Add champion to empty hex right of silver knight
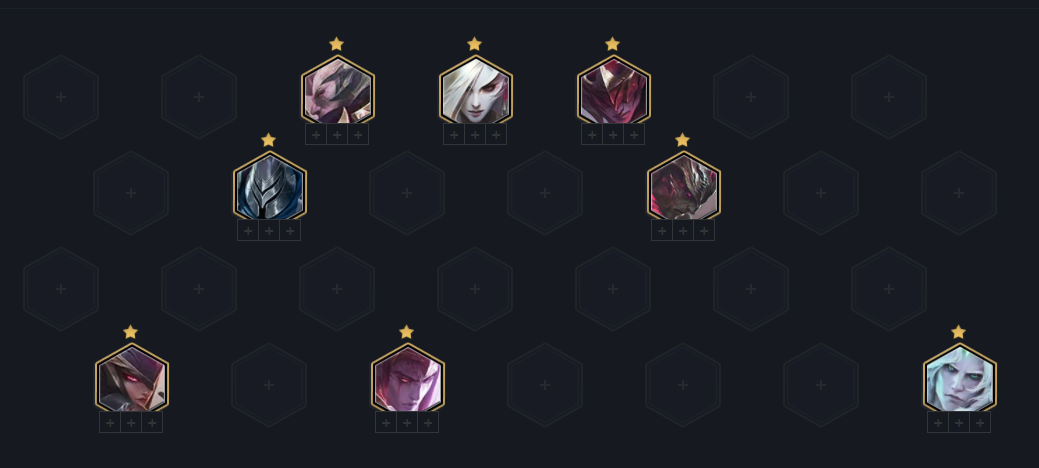Viewport: 1039px width, 468px height. 407,193
